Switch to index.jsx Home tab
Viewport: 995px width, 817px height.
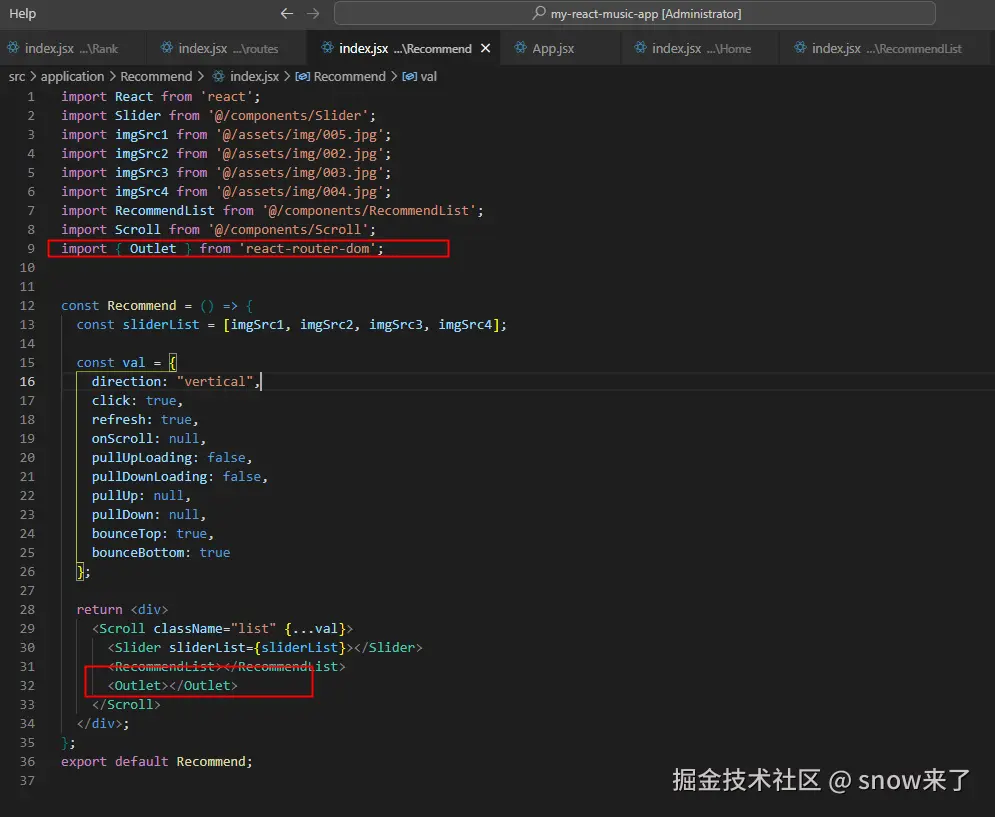[x=701, y=48]
